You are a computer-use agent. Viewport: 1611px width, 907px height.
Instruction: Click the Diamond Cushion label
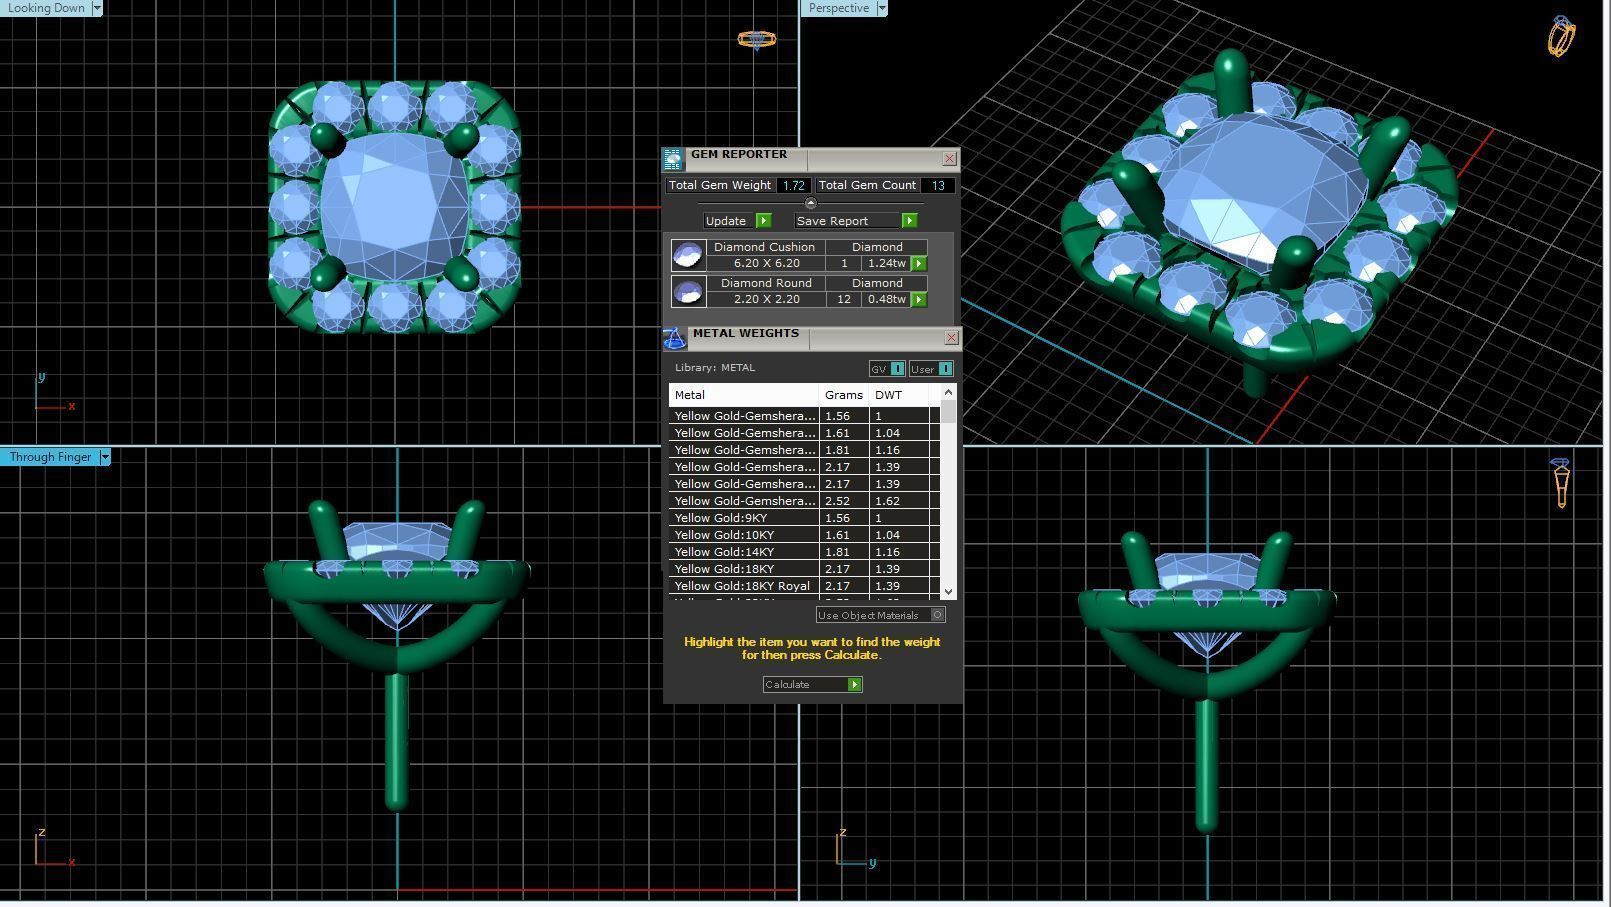764,247
